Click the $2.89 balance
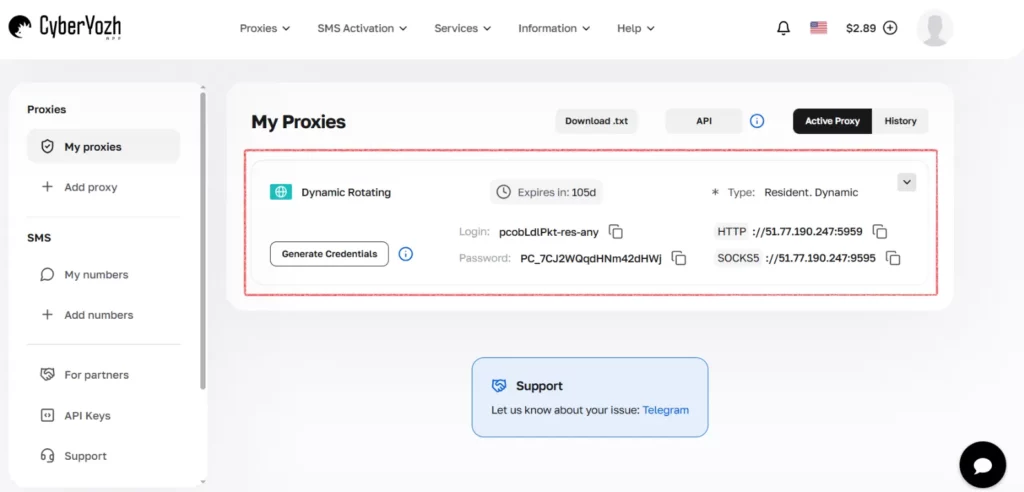Screen dimensions: 1024x492 point(861,28)
